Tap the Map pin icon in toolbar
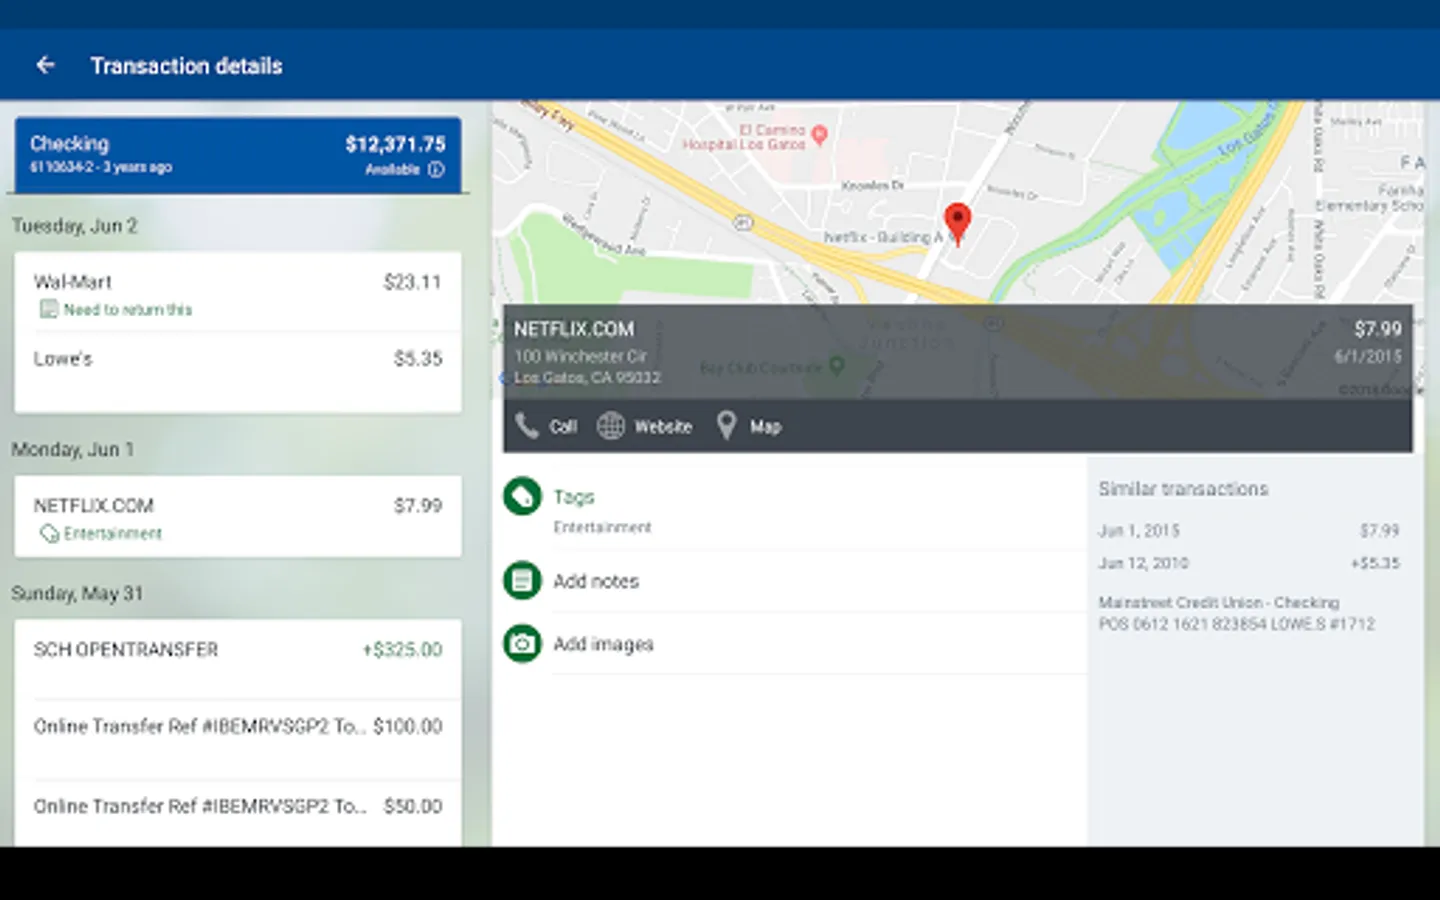This screenshot has height=900, width=1440. [x=727, y=426]
